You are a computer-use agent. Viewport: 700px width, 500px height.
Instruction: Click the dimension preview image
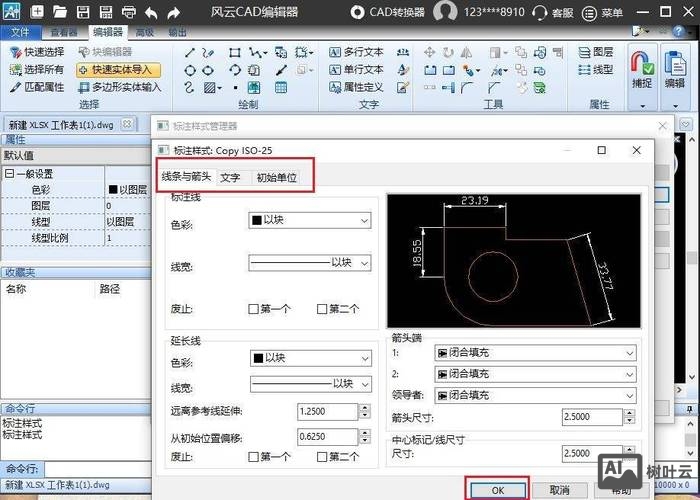[514, 261]
